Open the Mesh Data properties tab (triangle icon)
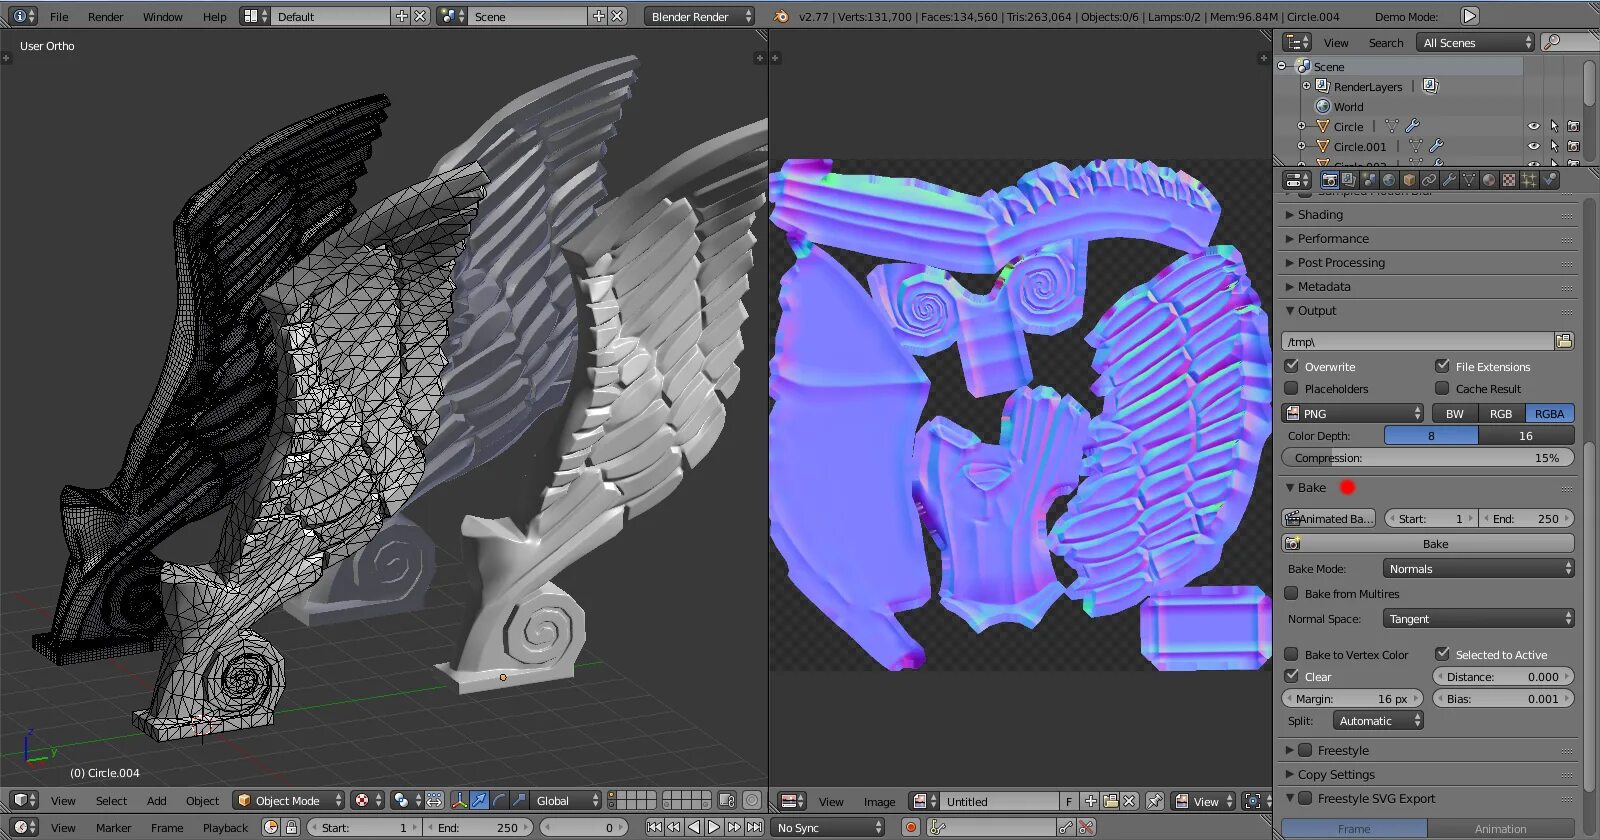The image size is (1600, 840). [x=1469, y=180]
